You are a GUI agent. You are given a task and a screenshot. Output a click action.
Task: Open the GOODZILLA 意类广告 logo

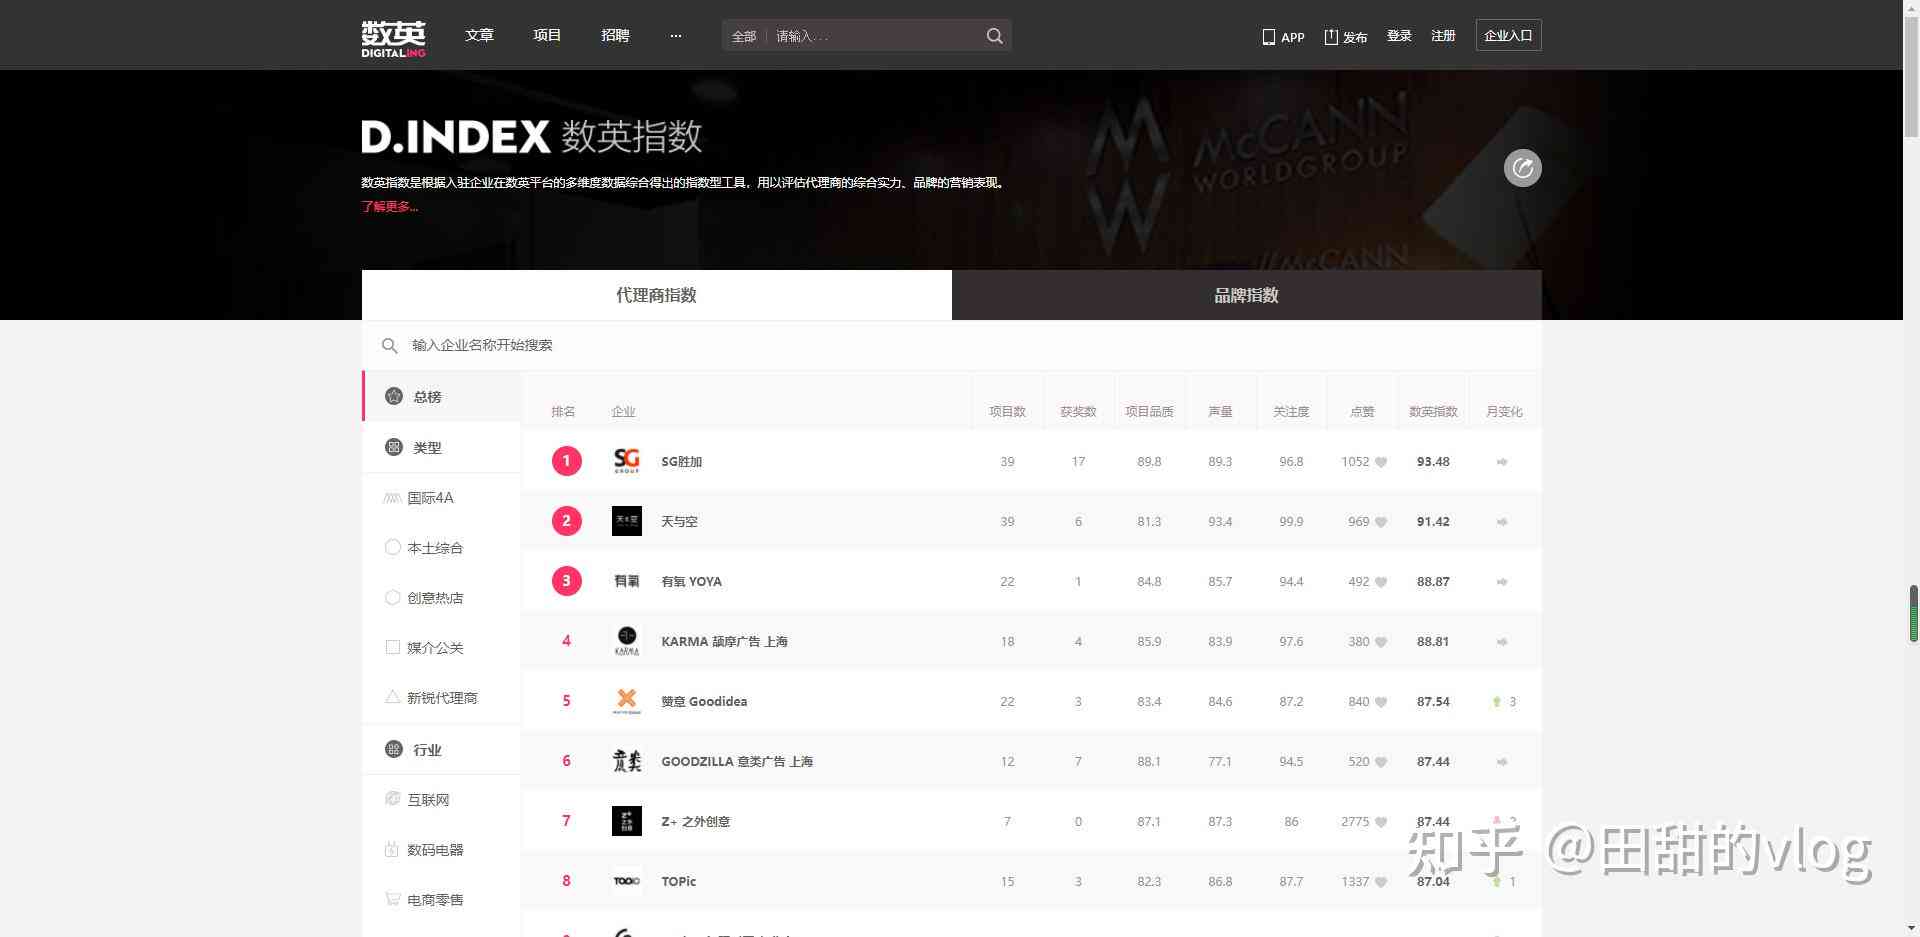(x=627, y=761)
